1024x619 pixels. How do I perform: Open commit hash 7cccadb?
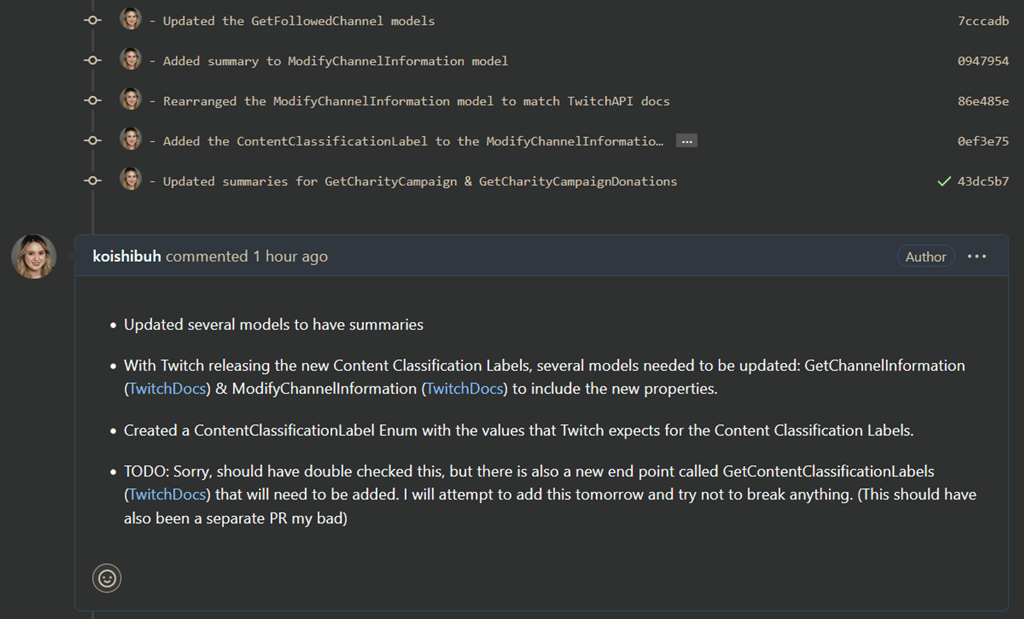(983, 21)
